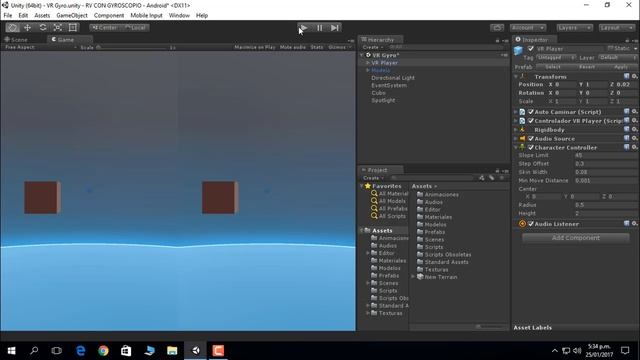Open the Layer Default dropdown
Viewport: 640px width, 360px height.
(618, 58)
